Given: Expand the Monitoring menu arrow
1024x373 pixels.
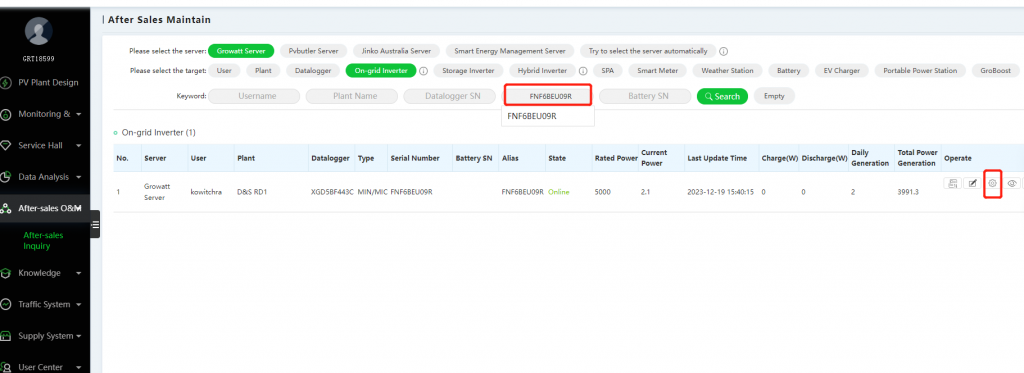Looking at the screenshot, I should pos(79,114).
